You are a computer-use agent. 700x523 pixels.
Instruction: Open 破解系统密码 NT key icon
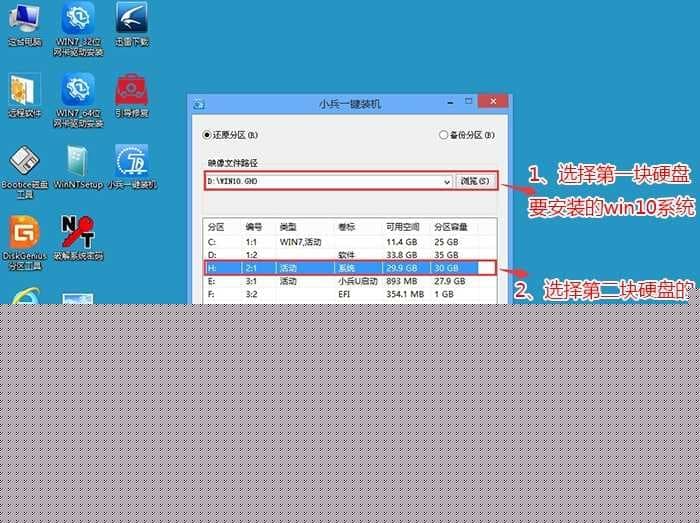tap(78, 239)
